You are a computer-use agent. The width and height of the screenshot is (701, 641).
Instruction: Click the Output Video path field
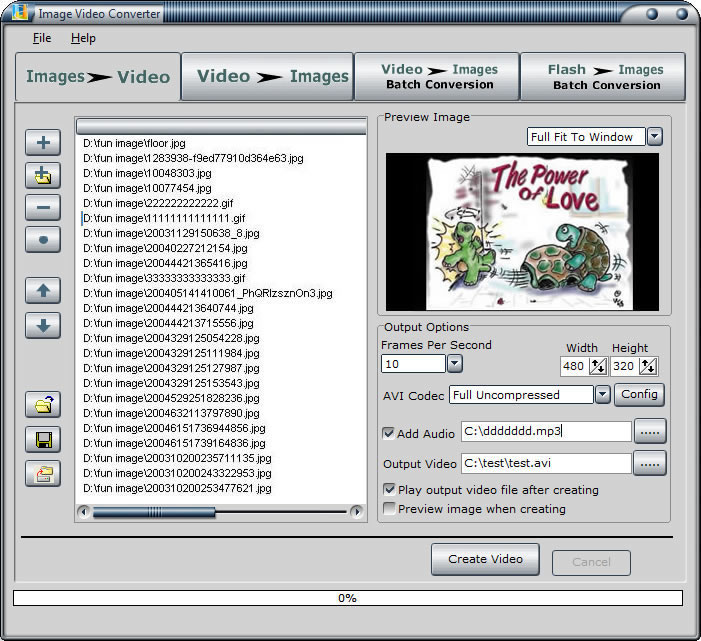click(546, 464)
